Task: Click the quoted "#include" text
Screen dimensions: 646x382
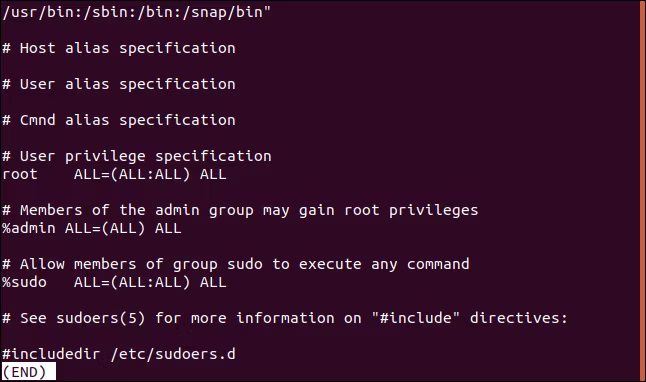Action: pyautogui.click(x=416, y=318)
